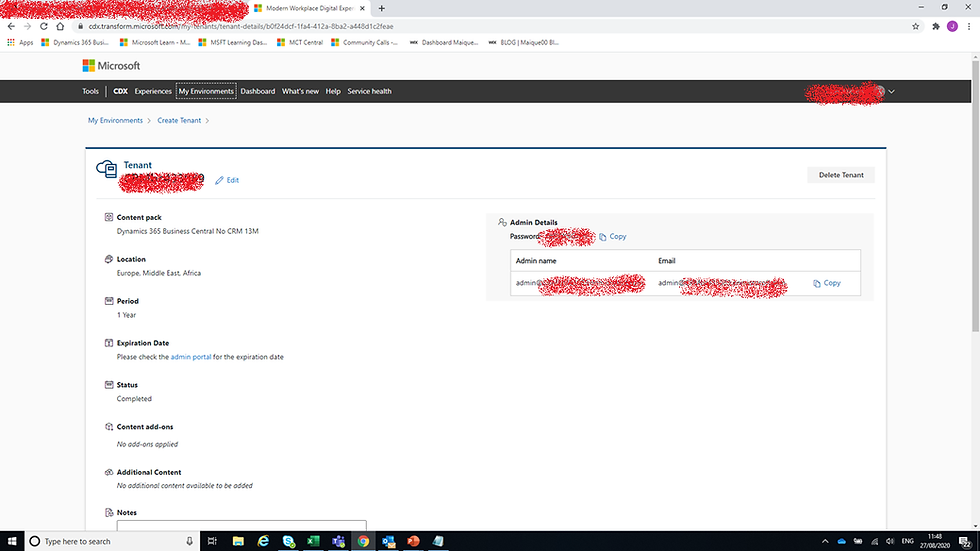The width and height of the screenshot is (980, 551).
Task: Close the Modern Workplace Digital tab
Action: [362, 9]
